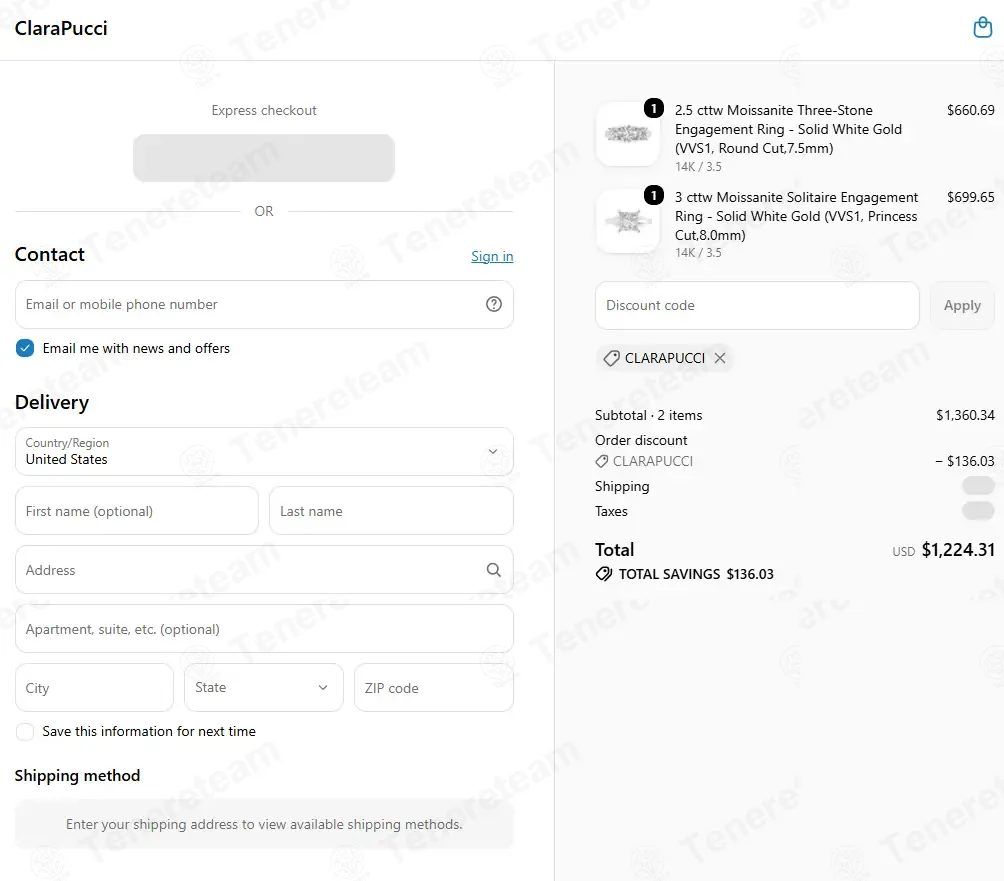Remove the CLARAPUCCI discount code tag

click(720, 358)
